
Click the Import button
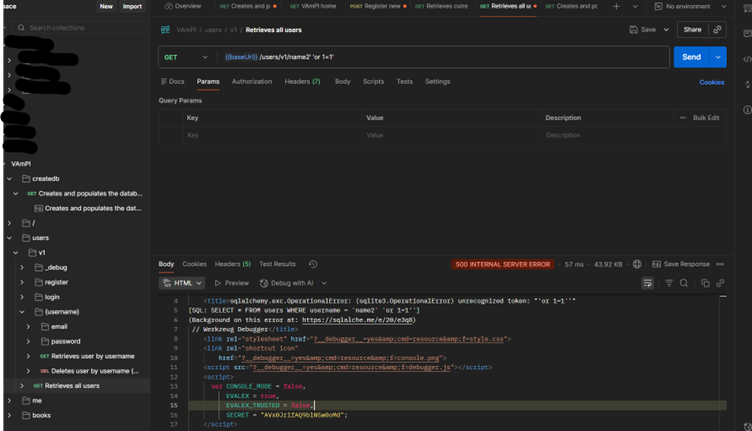132,6
